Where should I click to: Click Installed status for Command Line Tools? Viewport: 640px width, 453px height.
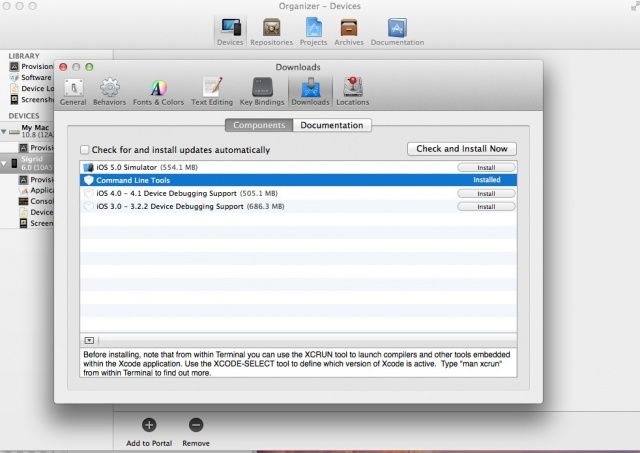tap(487, 180)
